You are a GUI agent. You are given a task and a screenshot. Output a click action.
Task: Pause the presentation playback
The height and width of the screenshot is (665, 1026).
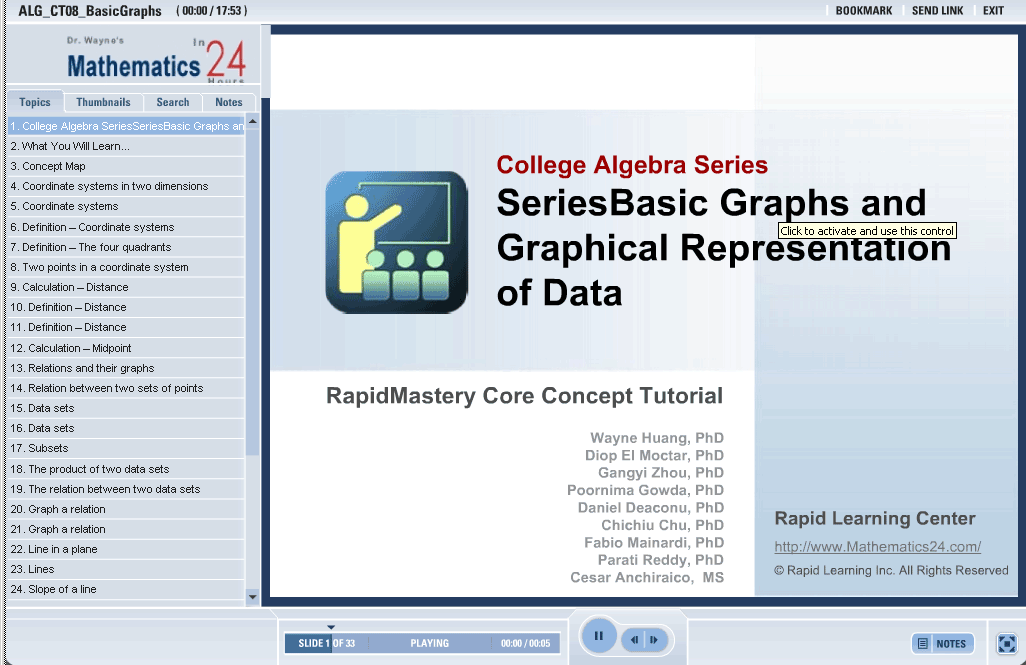tap(598, 636)
